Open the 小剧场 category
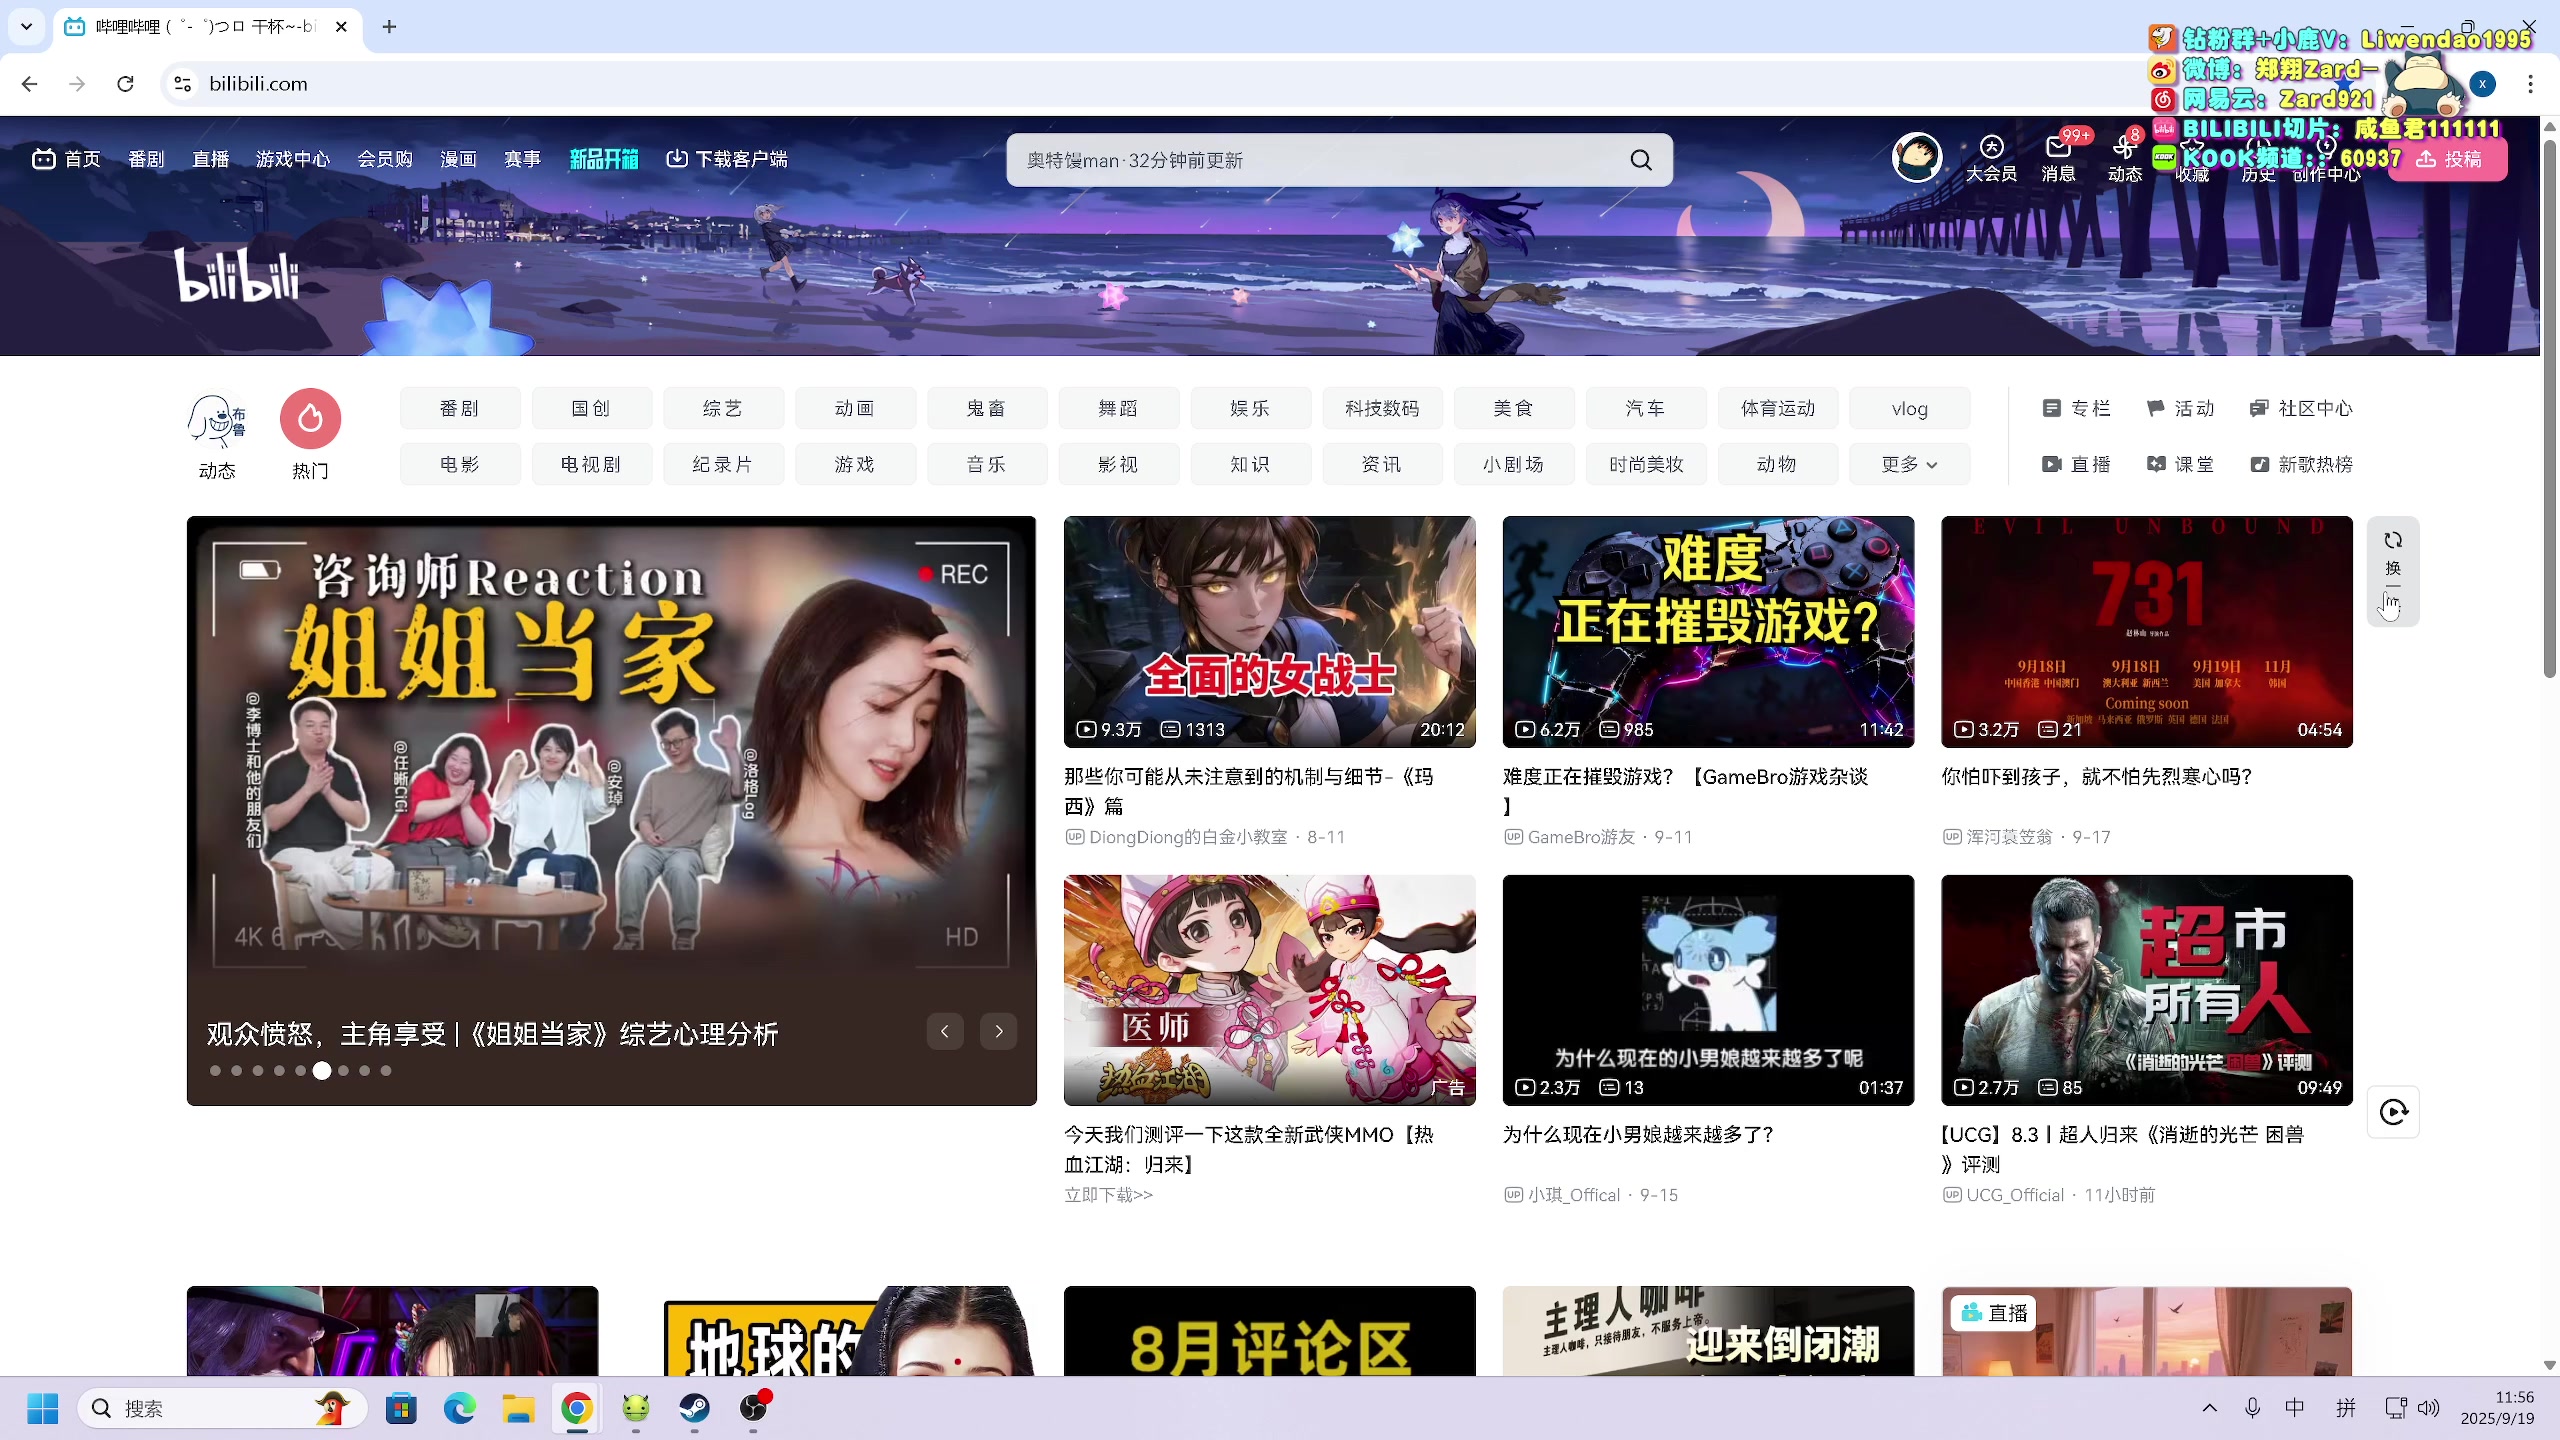The width and height of the screenshot is (2560, 1440). [x=1514, y=464]
